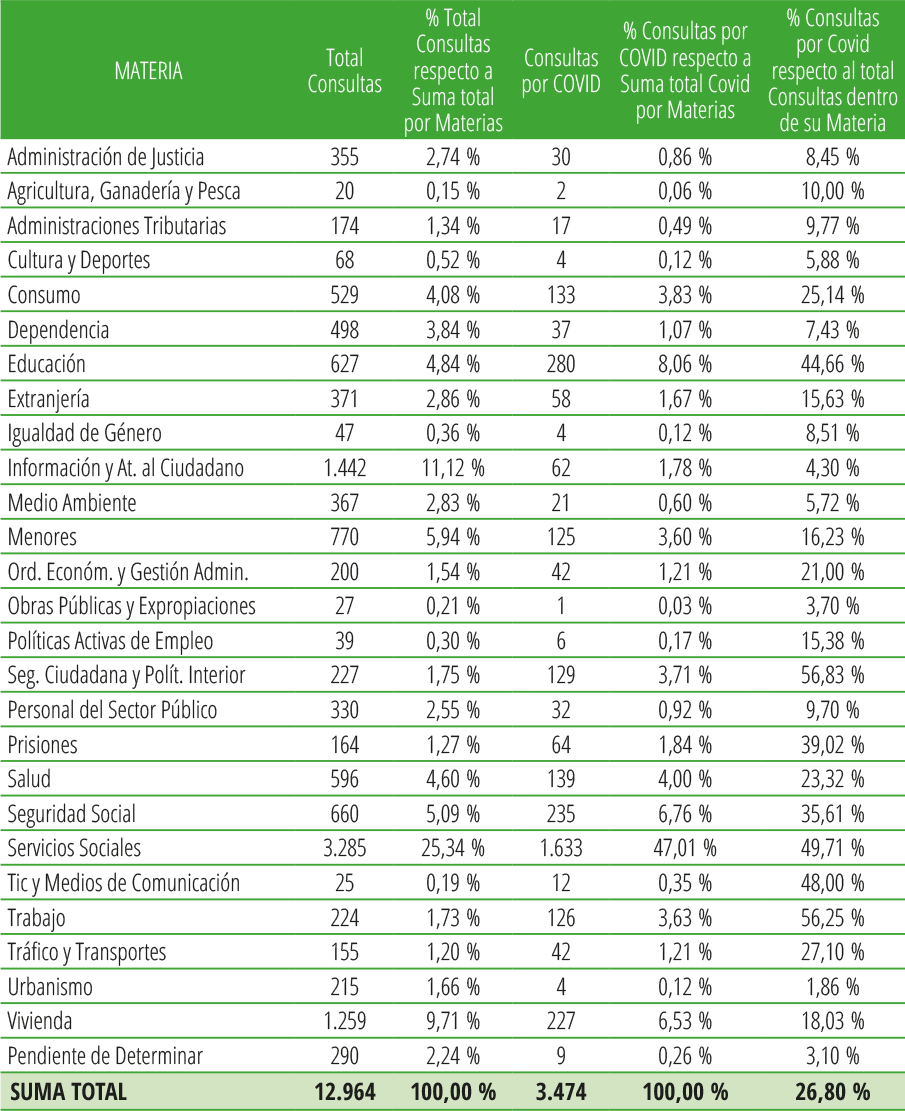Select Agricultura, Ganadería y Pesca row label

tap(124, 191)
